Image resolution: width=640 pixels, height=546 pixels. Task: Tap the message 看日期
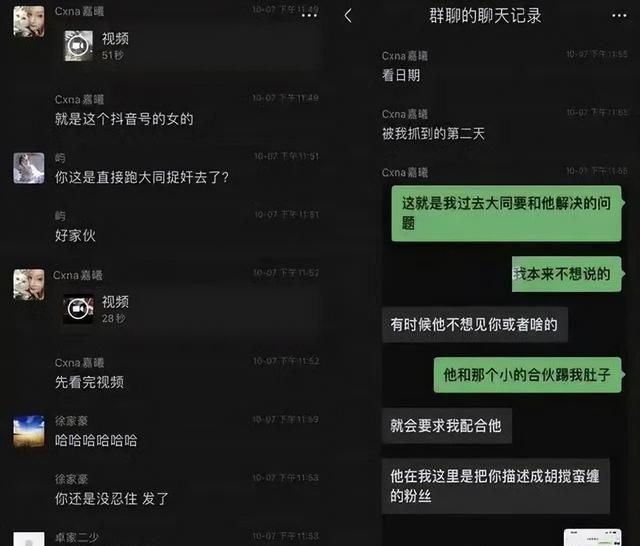pyautogui.click(x=401, y=75)
